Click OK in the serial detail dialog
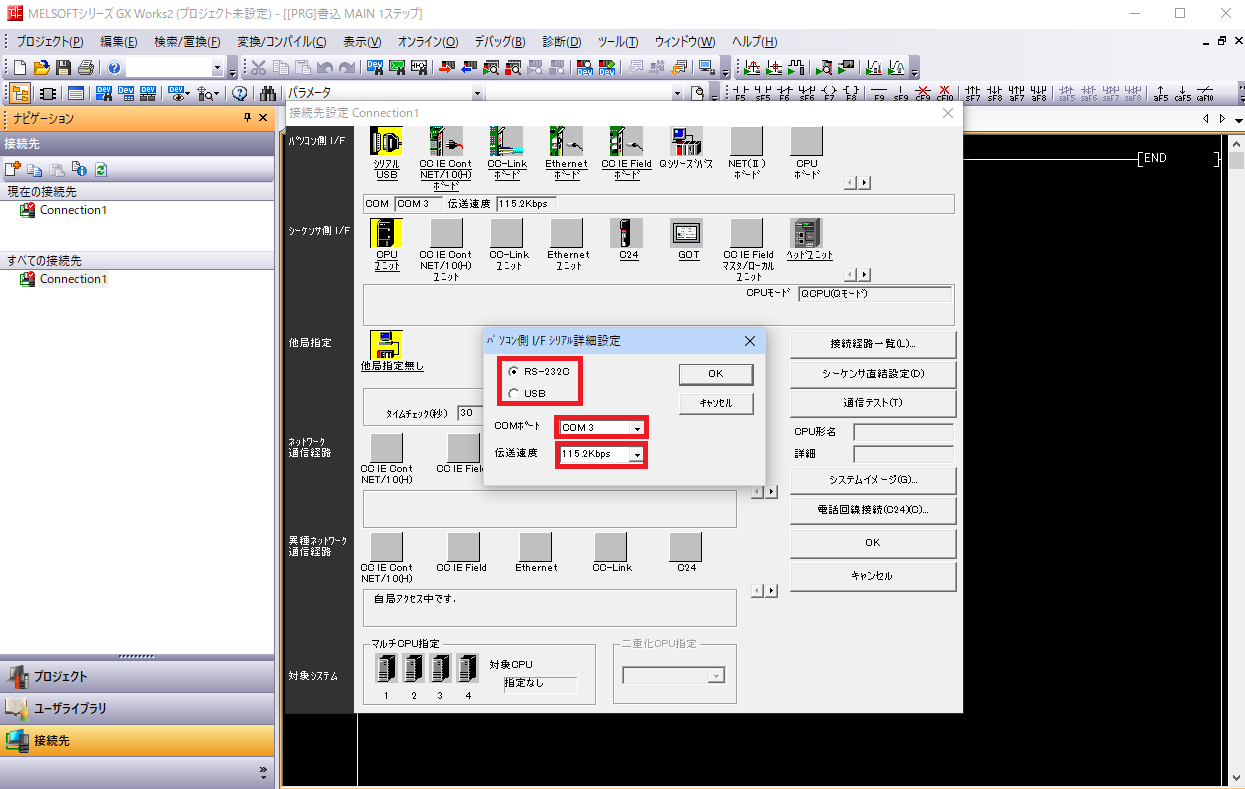 pyautogui.click(x=716, y=373)
